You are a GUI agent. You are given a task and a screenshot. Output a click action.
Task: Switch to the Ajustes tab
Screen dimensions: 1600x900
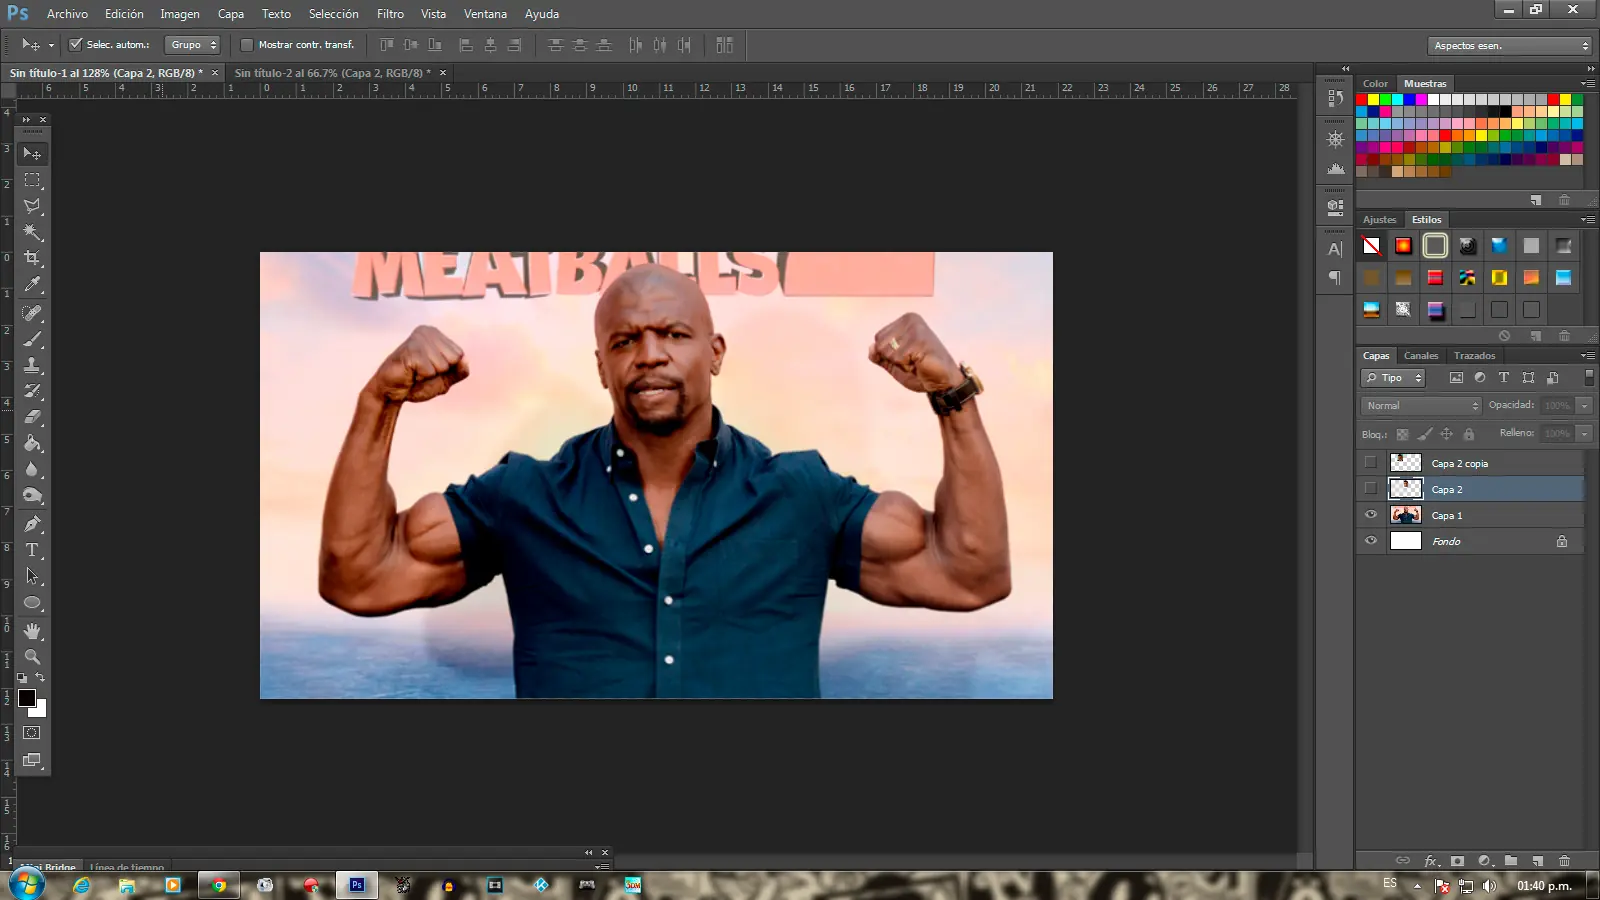pos(1379,220)
